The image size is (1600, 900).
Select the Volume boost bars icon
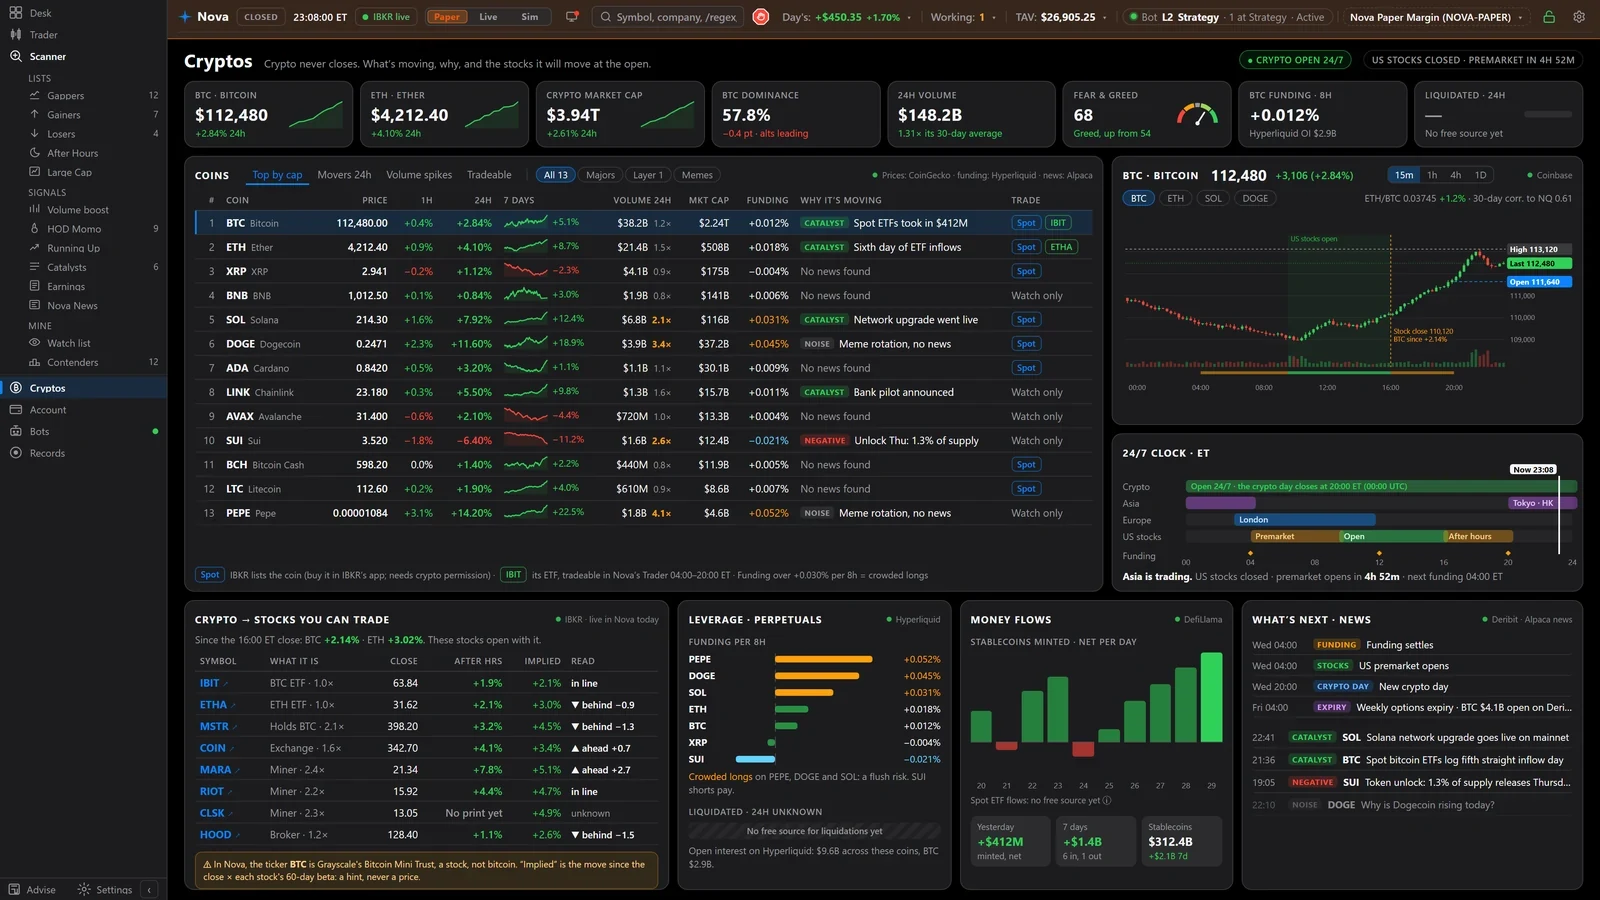35,209
